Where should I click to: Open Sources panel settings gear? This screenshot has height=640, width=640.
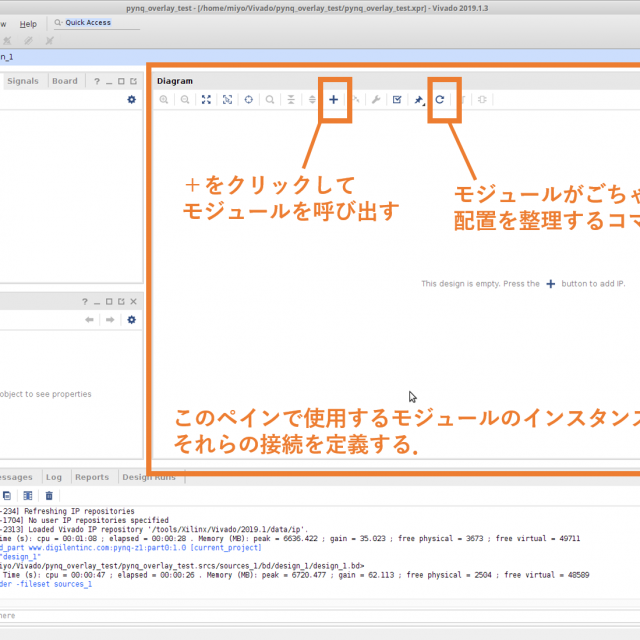coord(131,100)
